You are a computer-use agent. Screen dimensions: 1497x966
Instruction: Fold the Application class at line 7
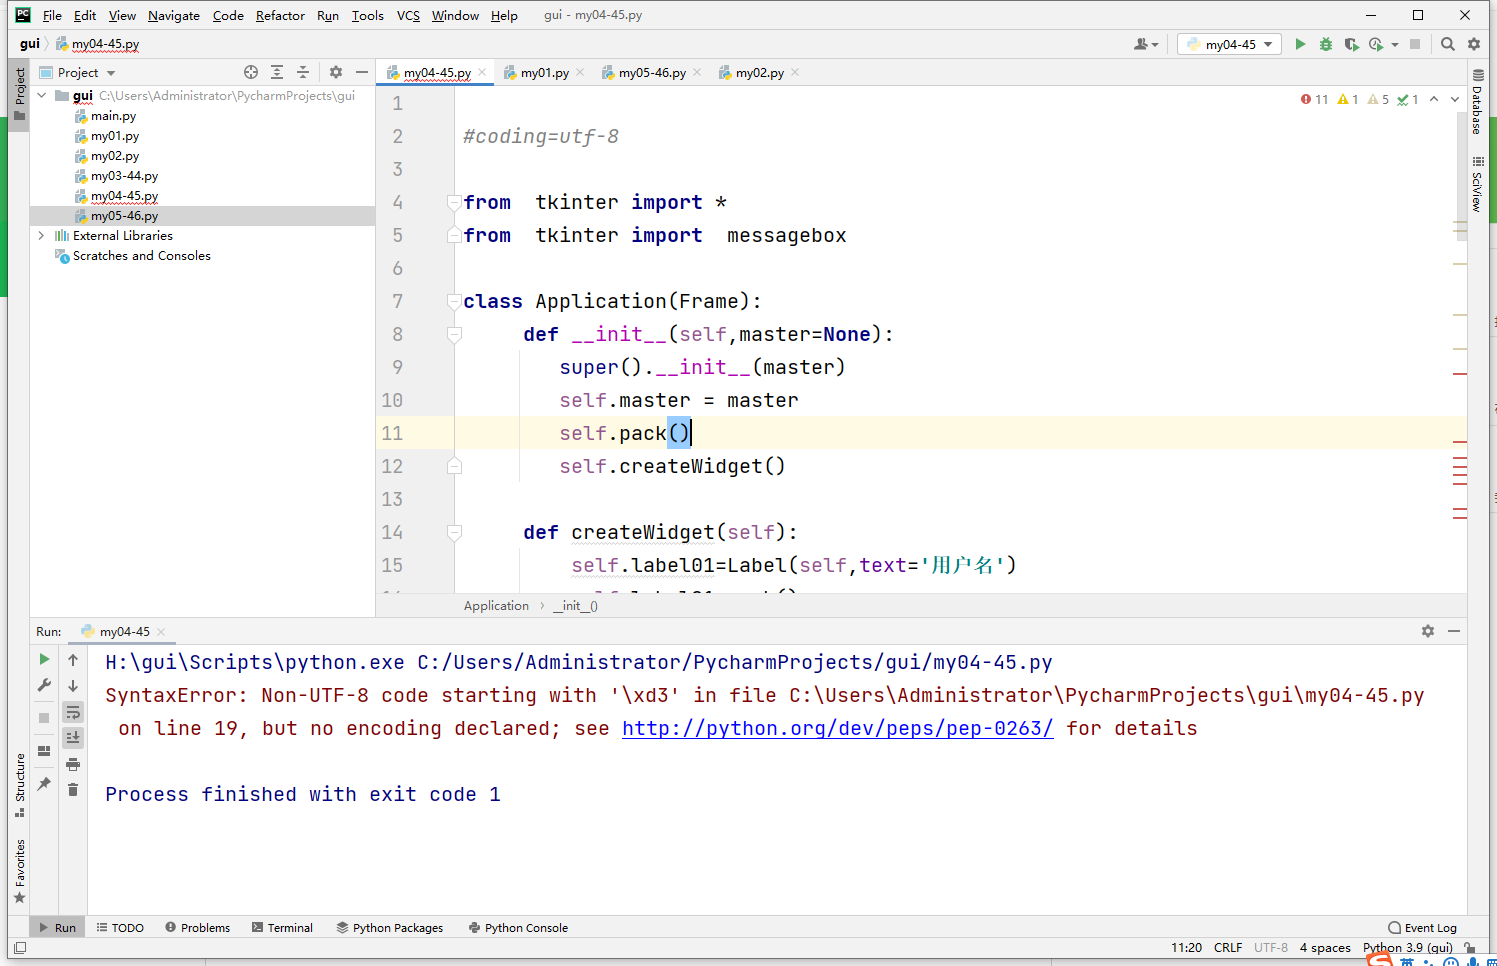(454, 301)
